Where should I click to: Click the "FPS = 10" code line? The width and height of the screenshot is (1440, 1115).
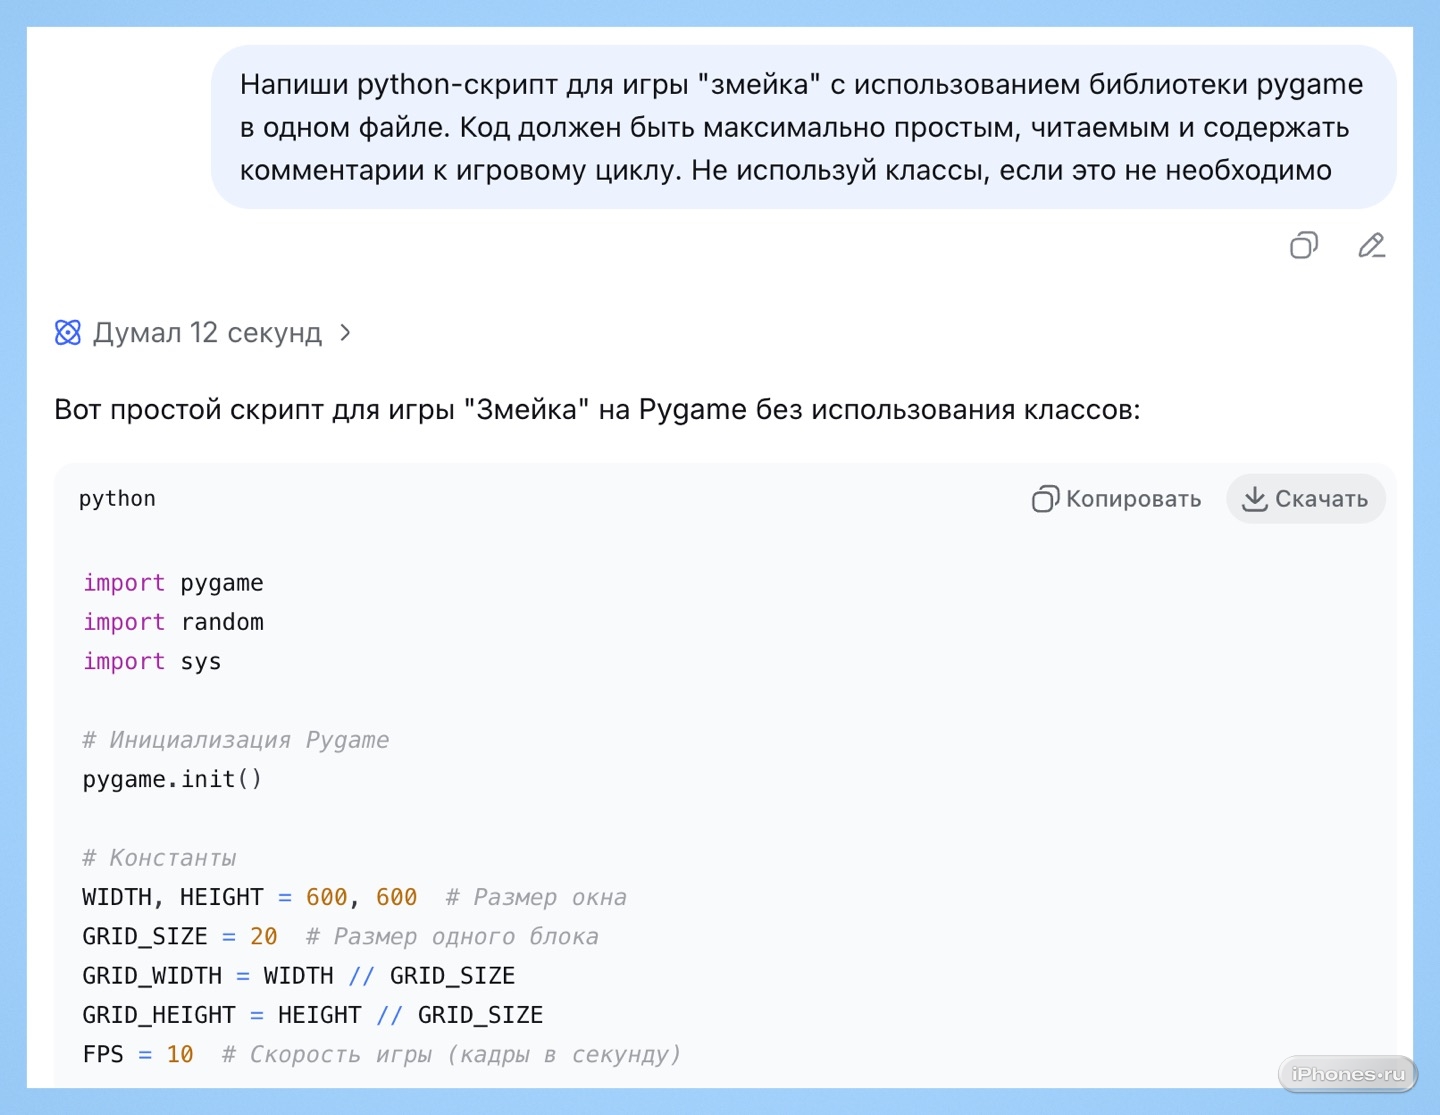coord(138,1055)
